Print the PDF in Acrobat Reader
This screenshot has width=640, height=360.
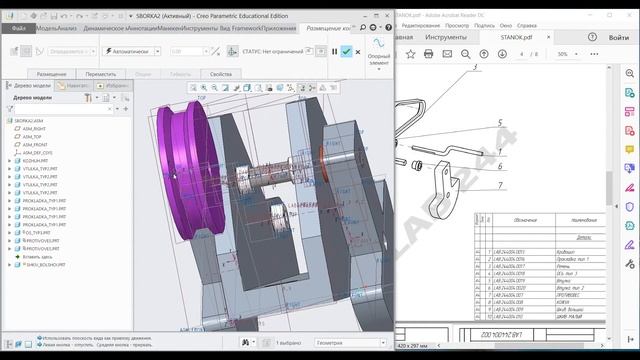pos(428,54)
